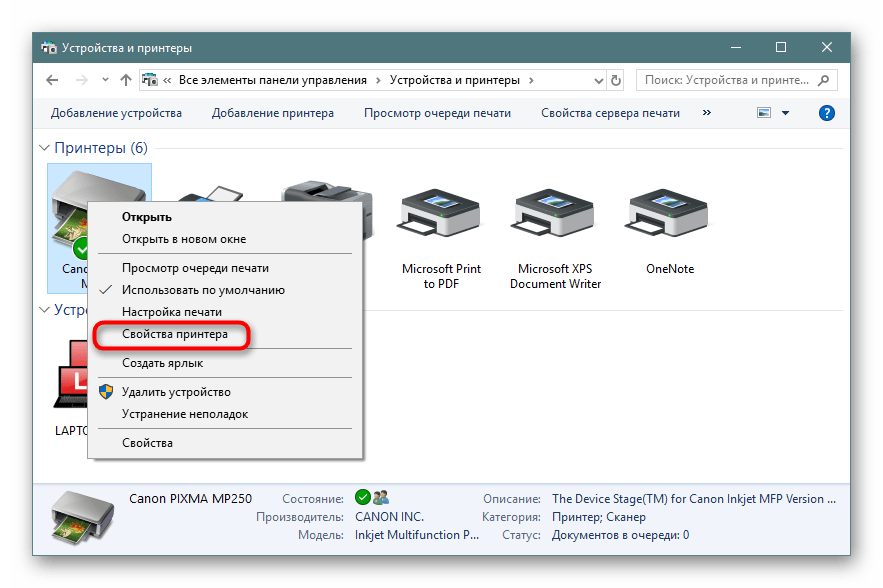883x588 pixels.
Task: Minimize the Устройства и принтеры window
Action: [735, 47]
